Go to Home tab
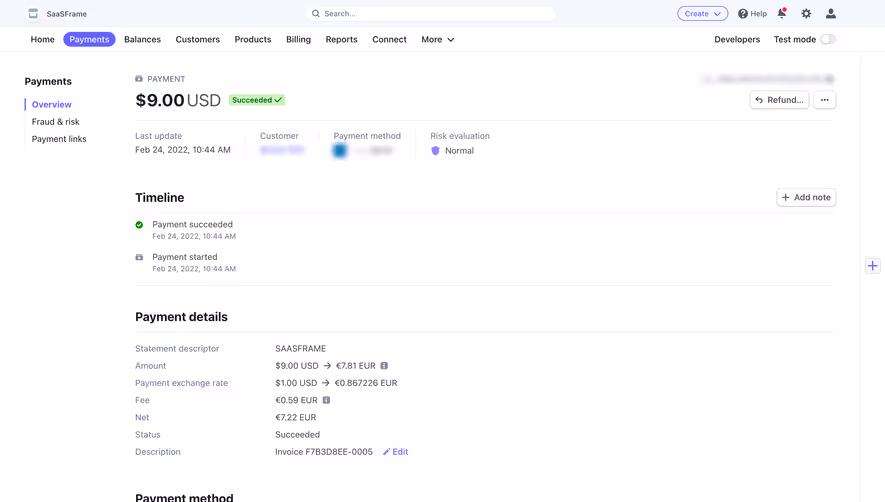 coord(42,40)
